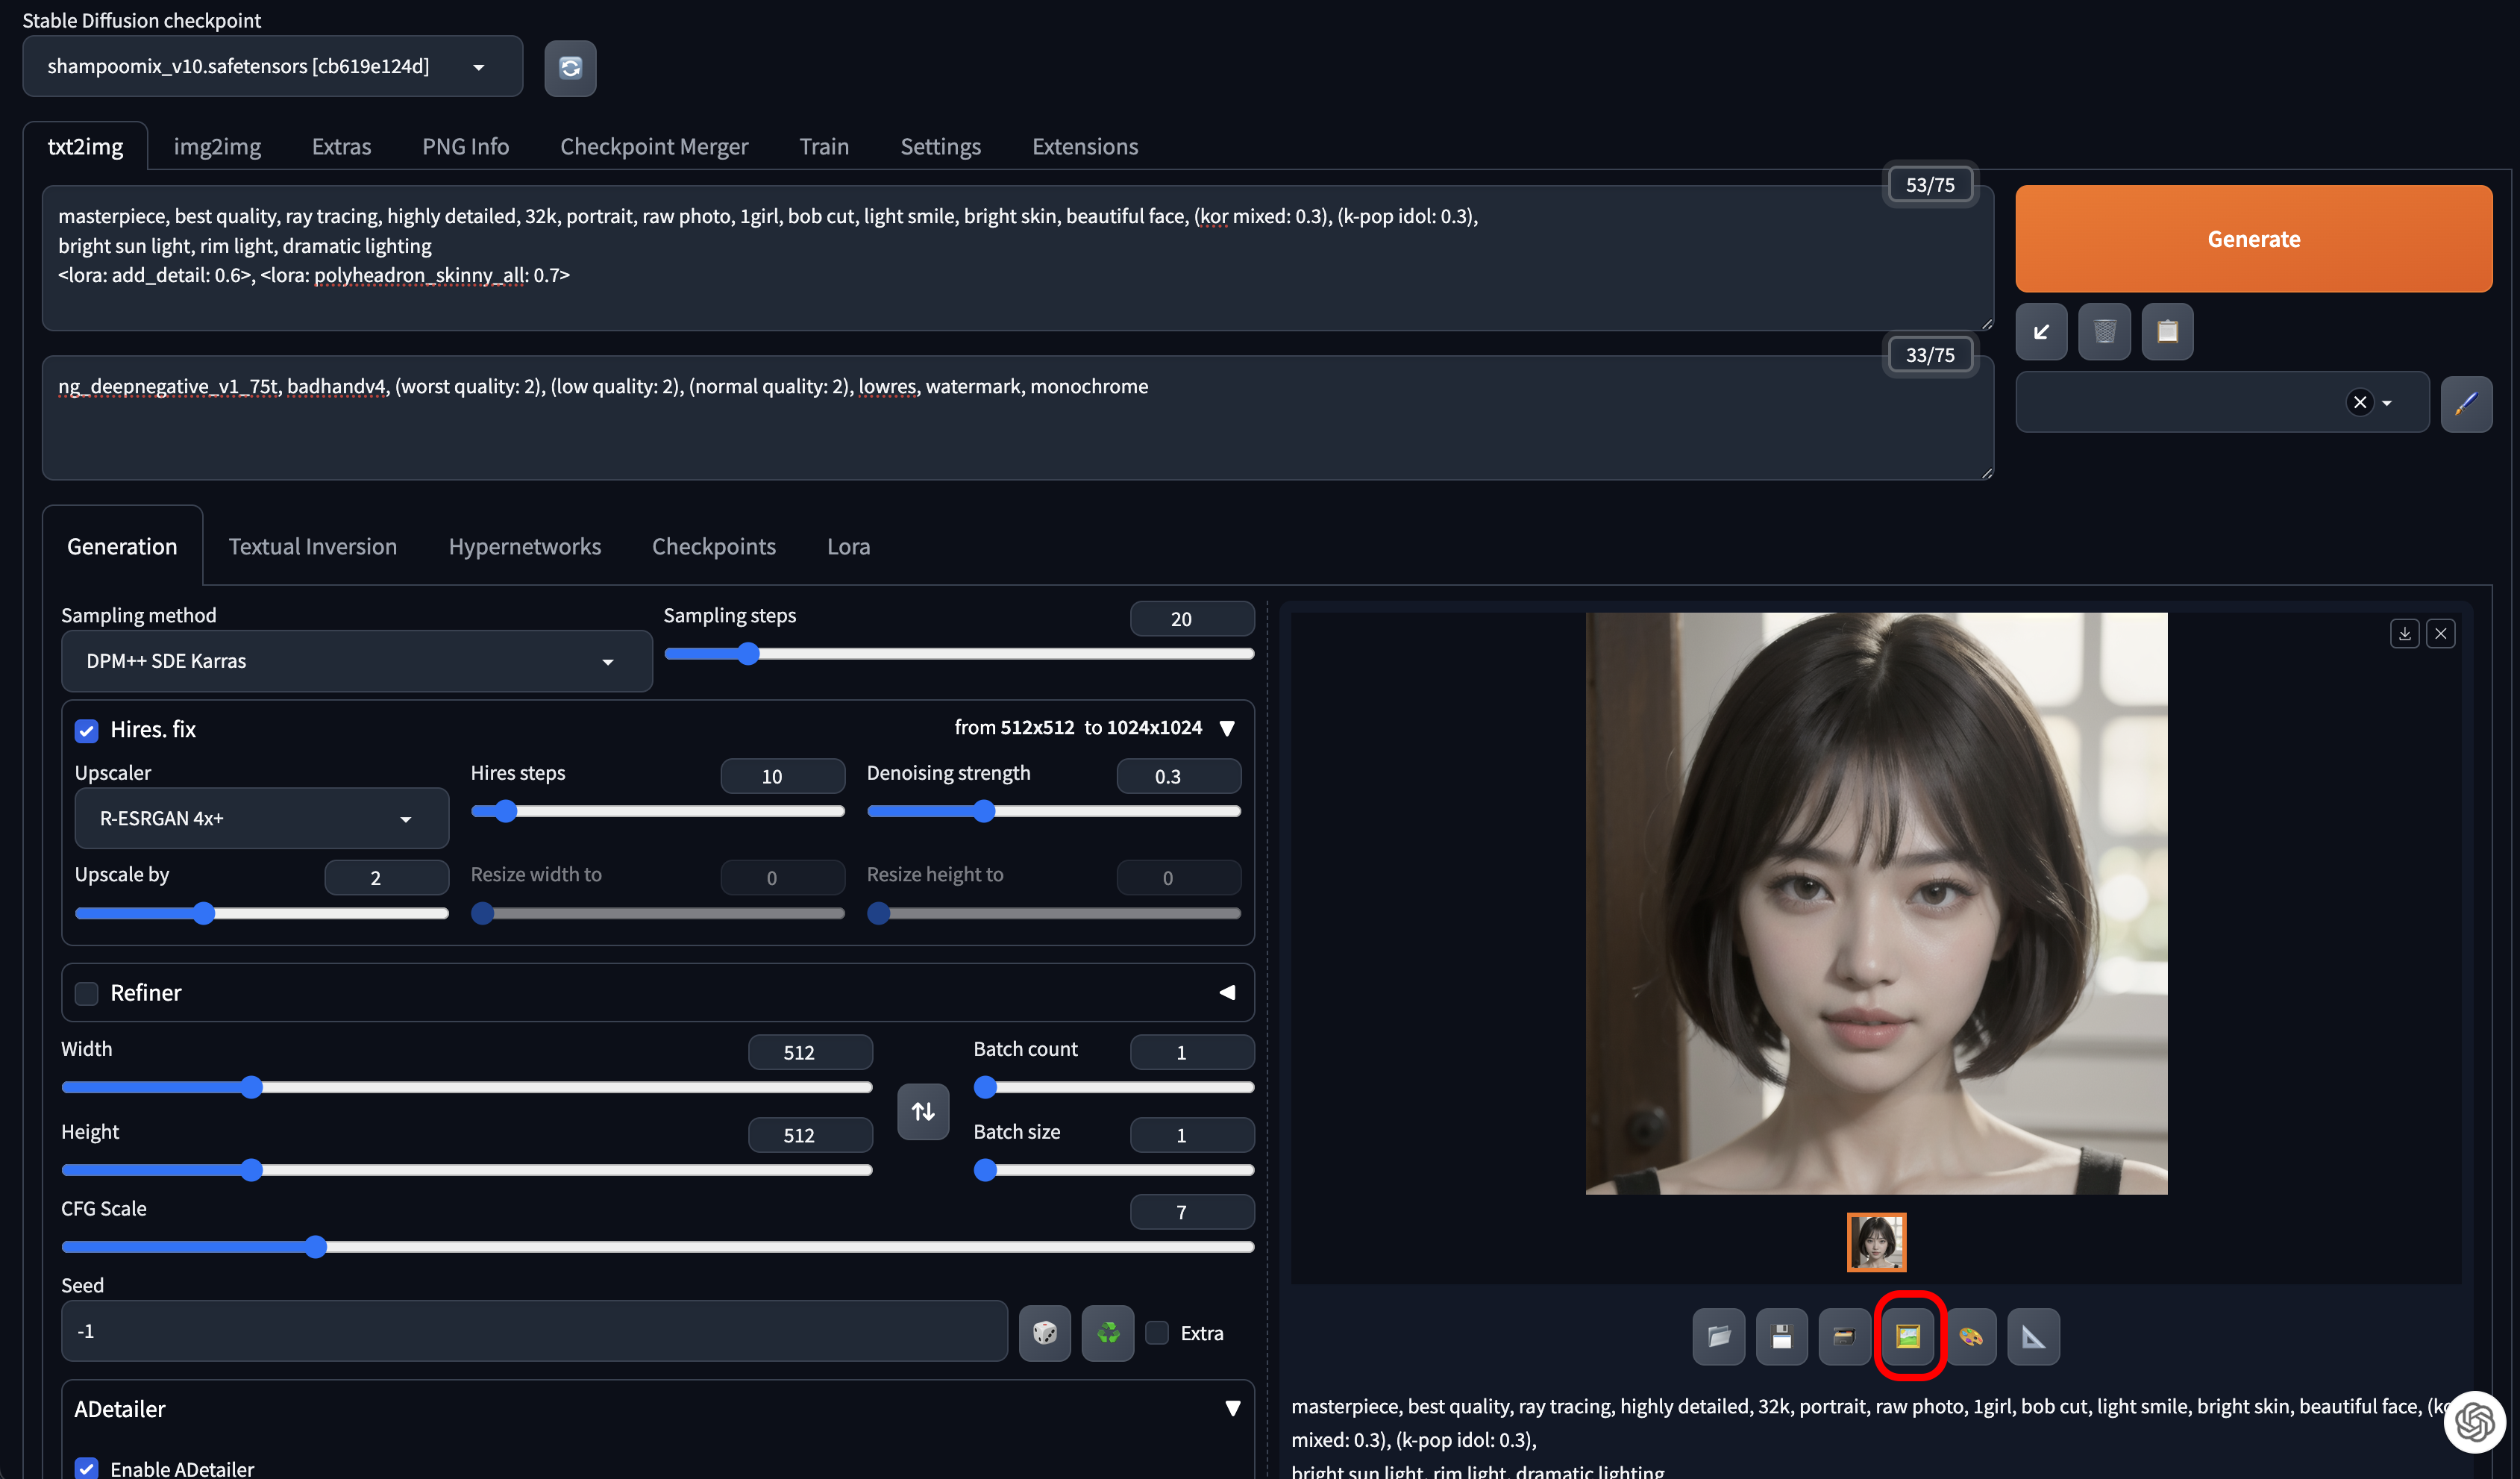Click the swap width and height icon
This screenshot has width=2520, height=1479.
[x=922, y=1111]
